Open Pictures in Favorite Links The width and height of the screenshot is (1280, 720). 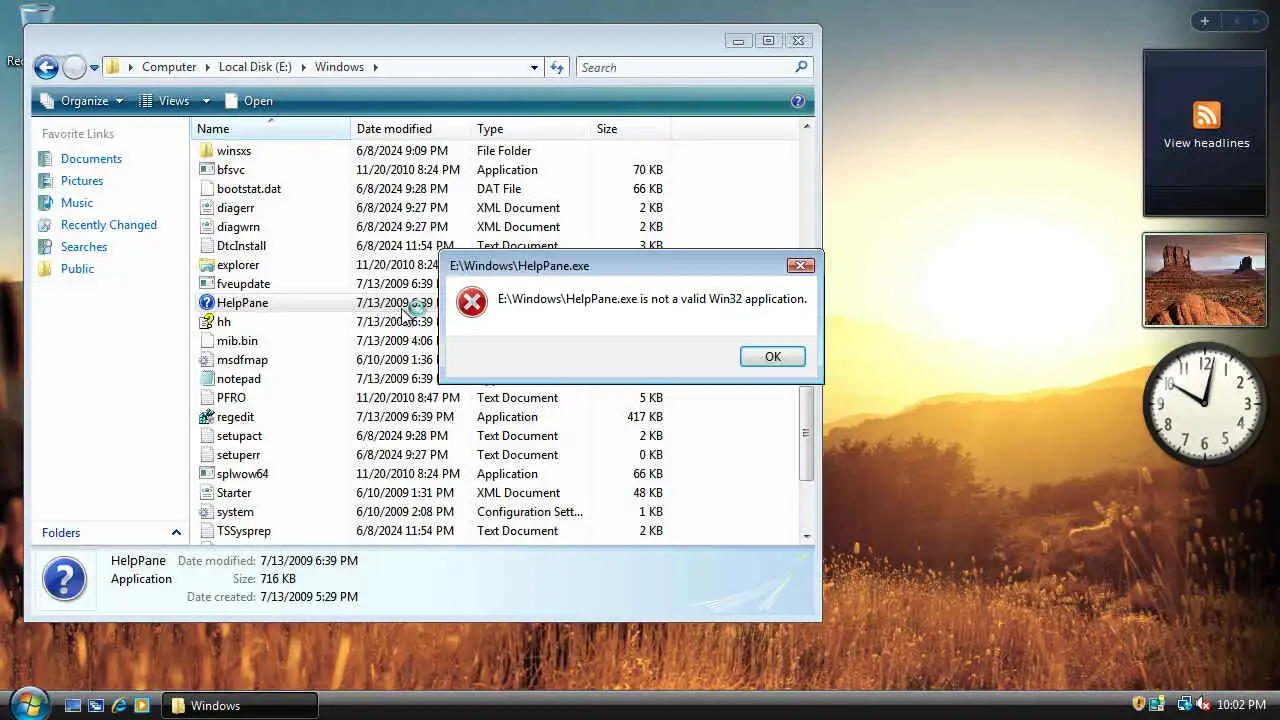coord(82,181)
